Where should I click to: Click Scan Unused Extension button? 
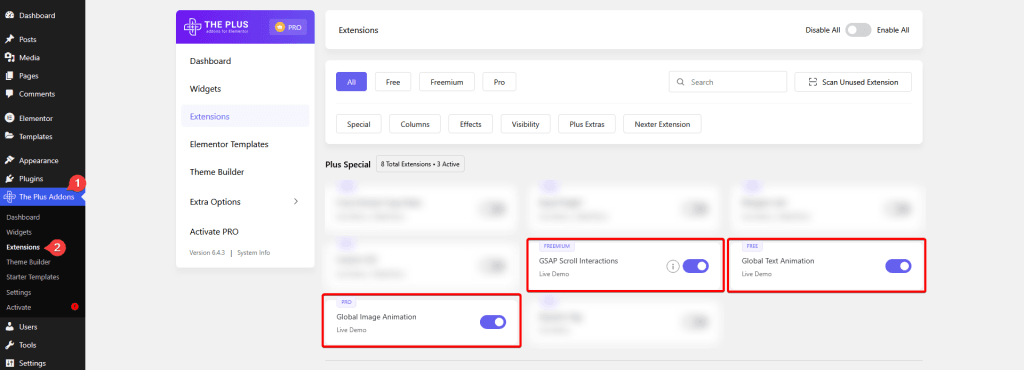[x=853, y=82]
